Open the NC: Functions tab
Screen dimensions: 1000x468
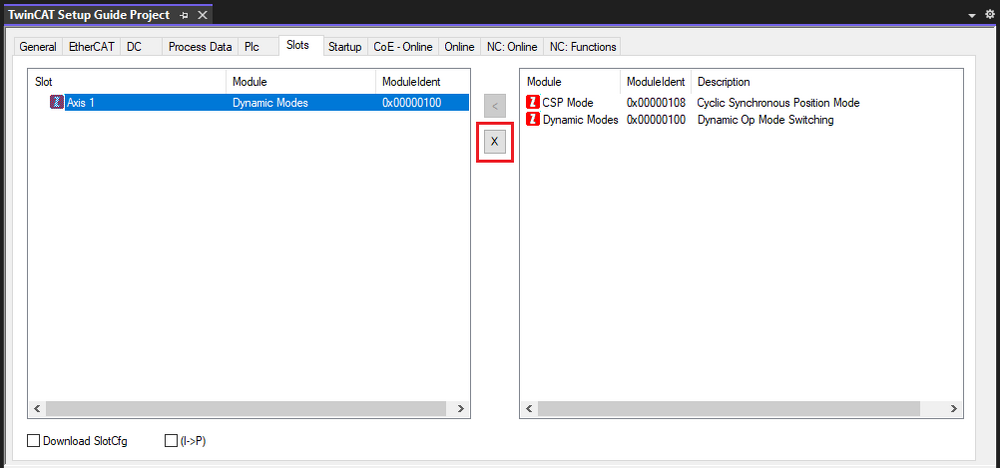pyautogui.click(x=583, y=47)
